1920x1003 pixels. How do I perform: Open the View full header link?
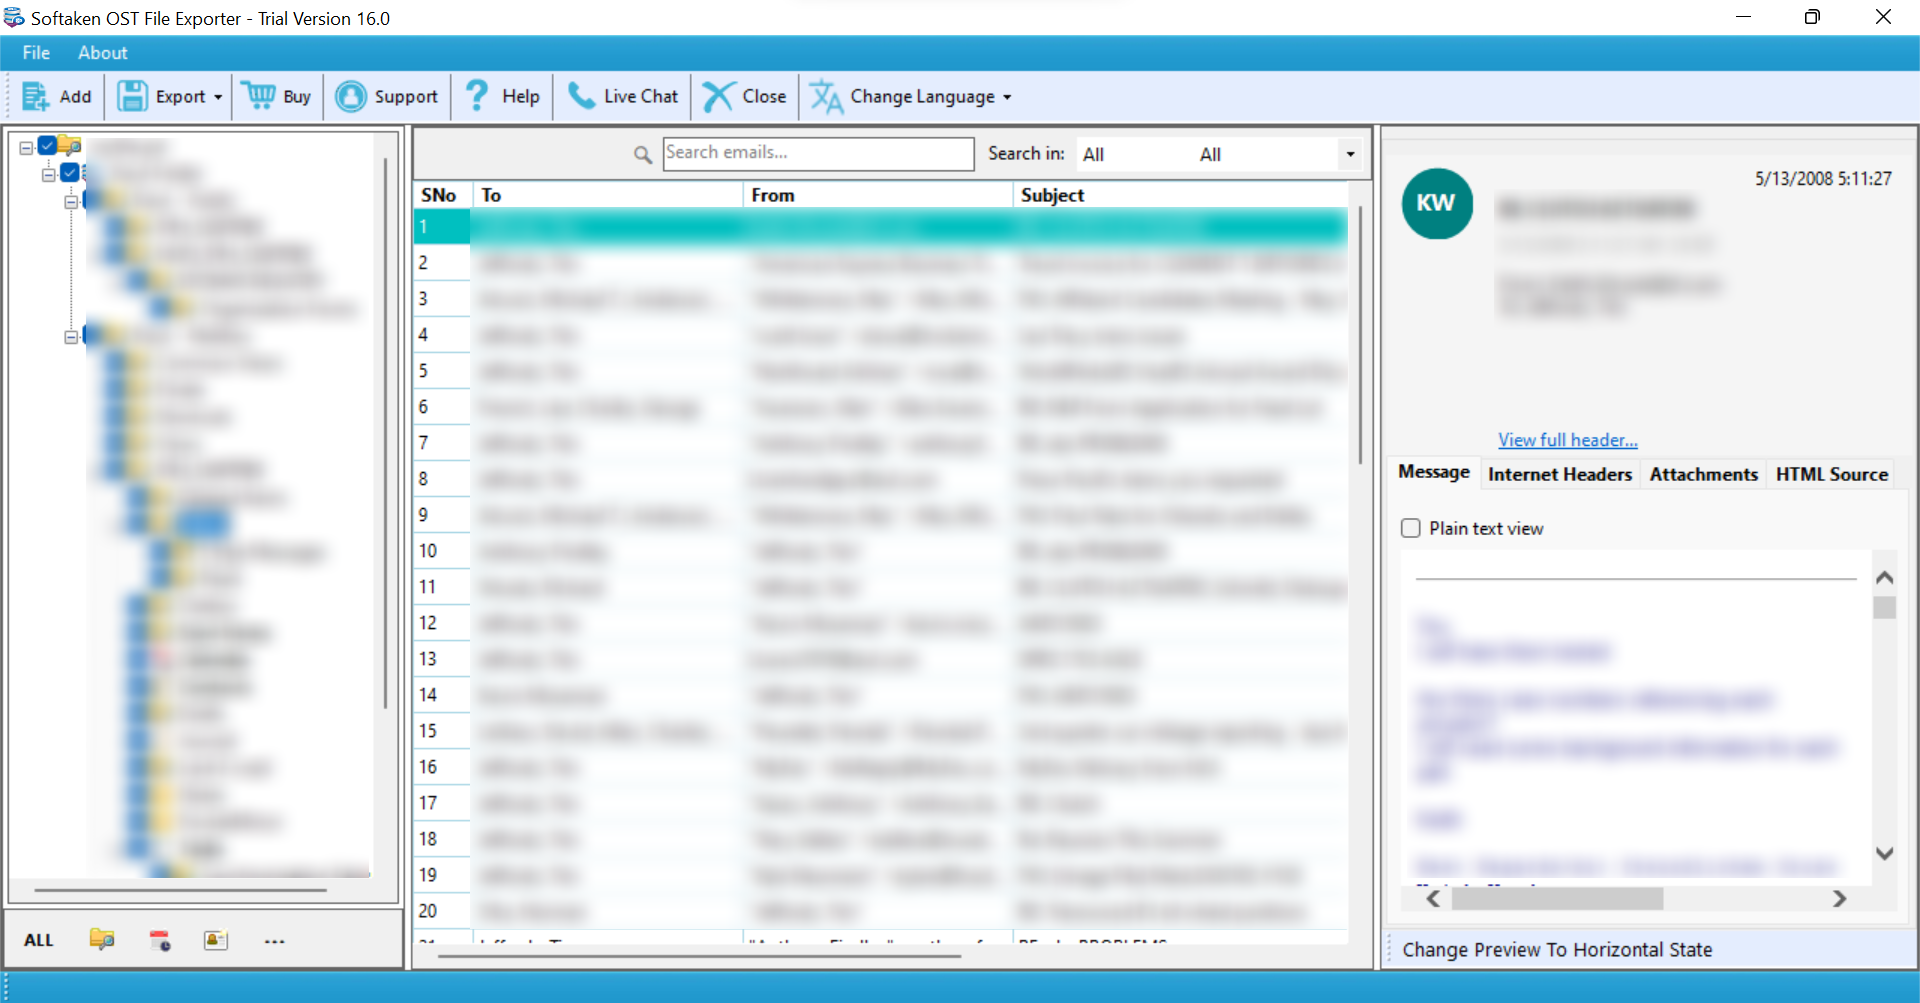[1567, 440]
